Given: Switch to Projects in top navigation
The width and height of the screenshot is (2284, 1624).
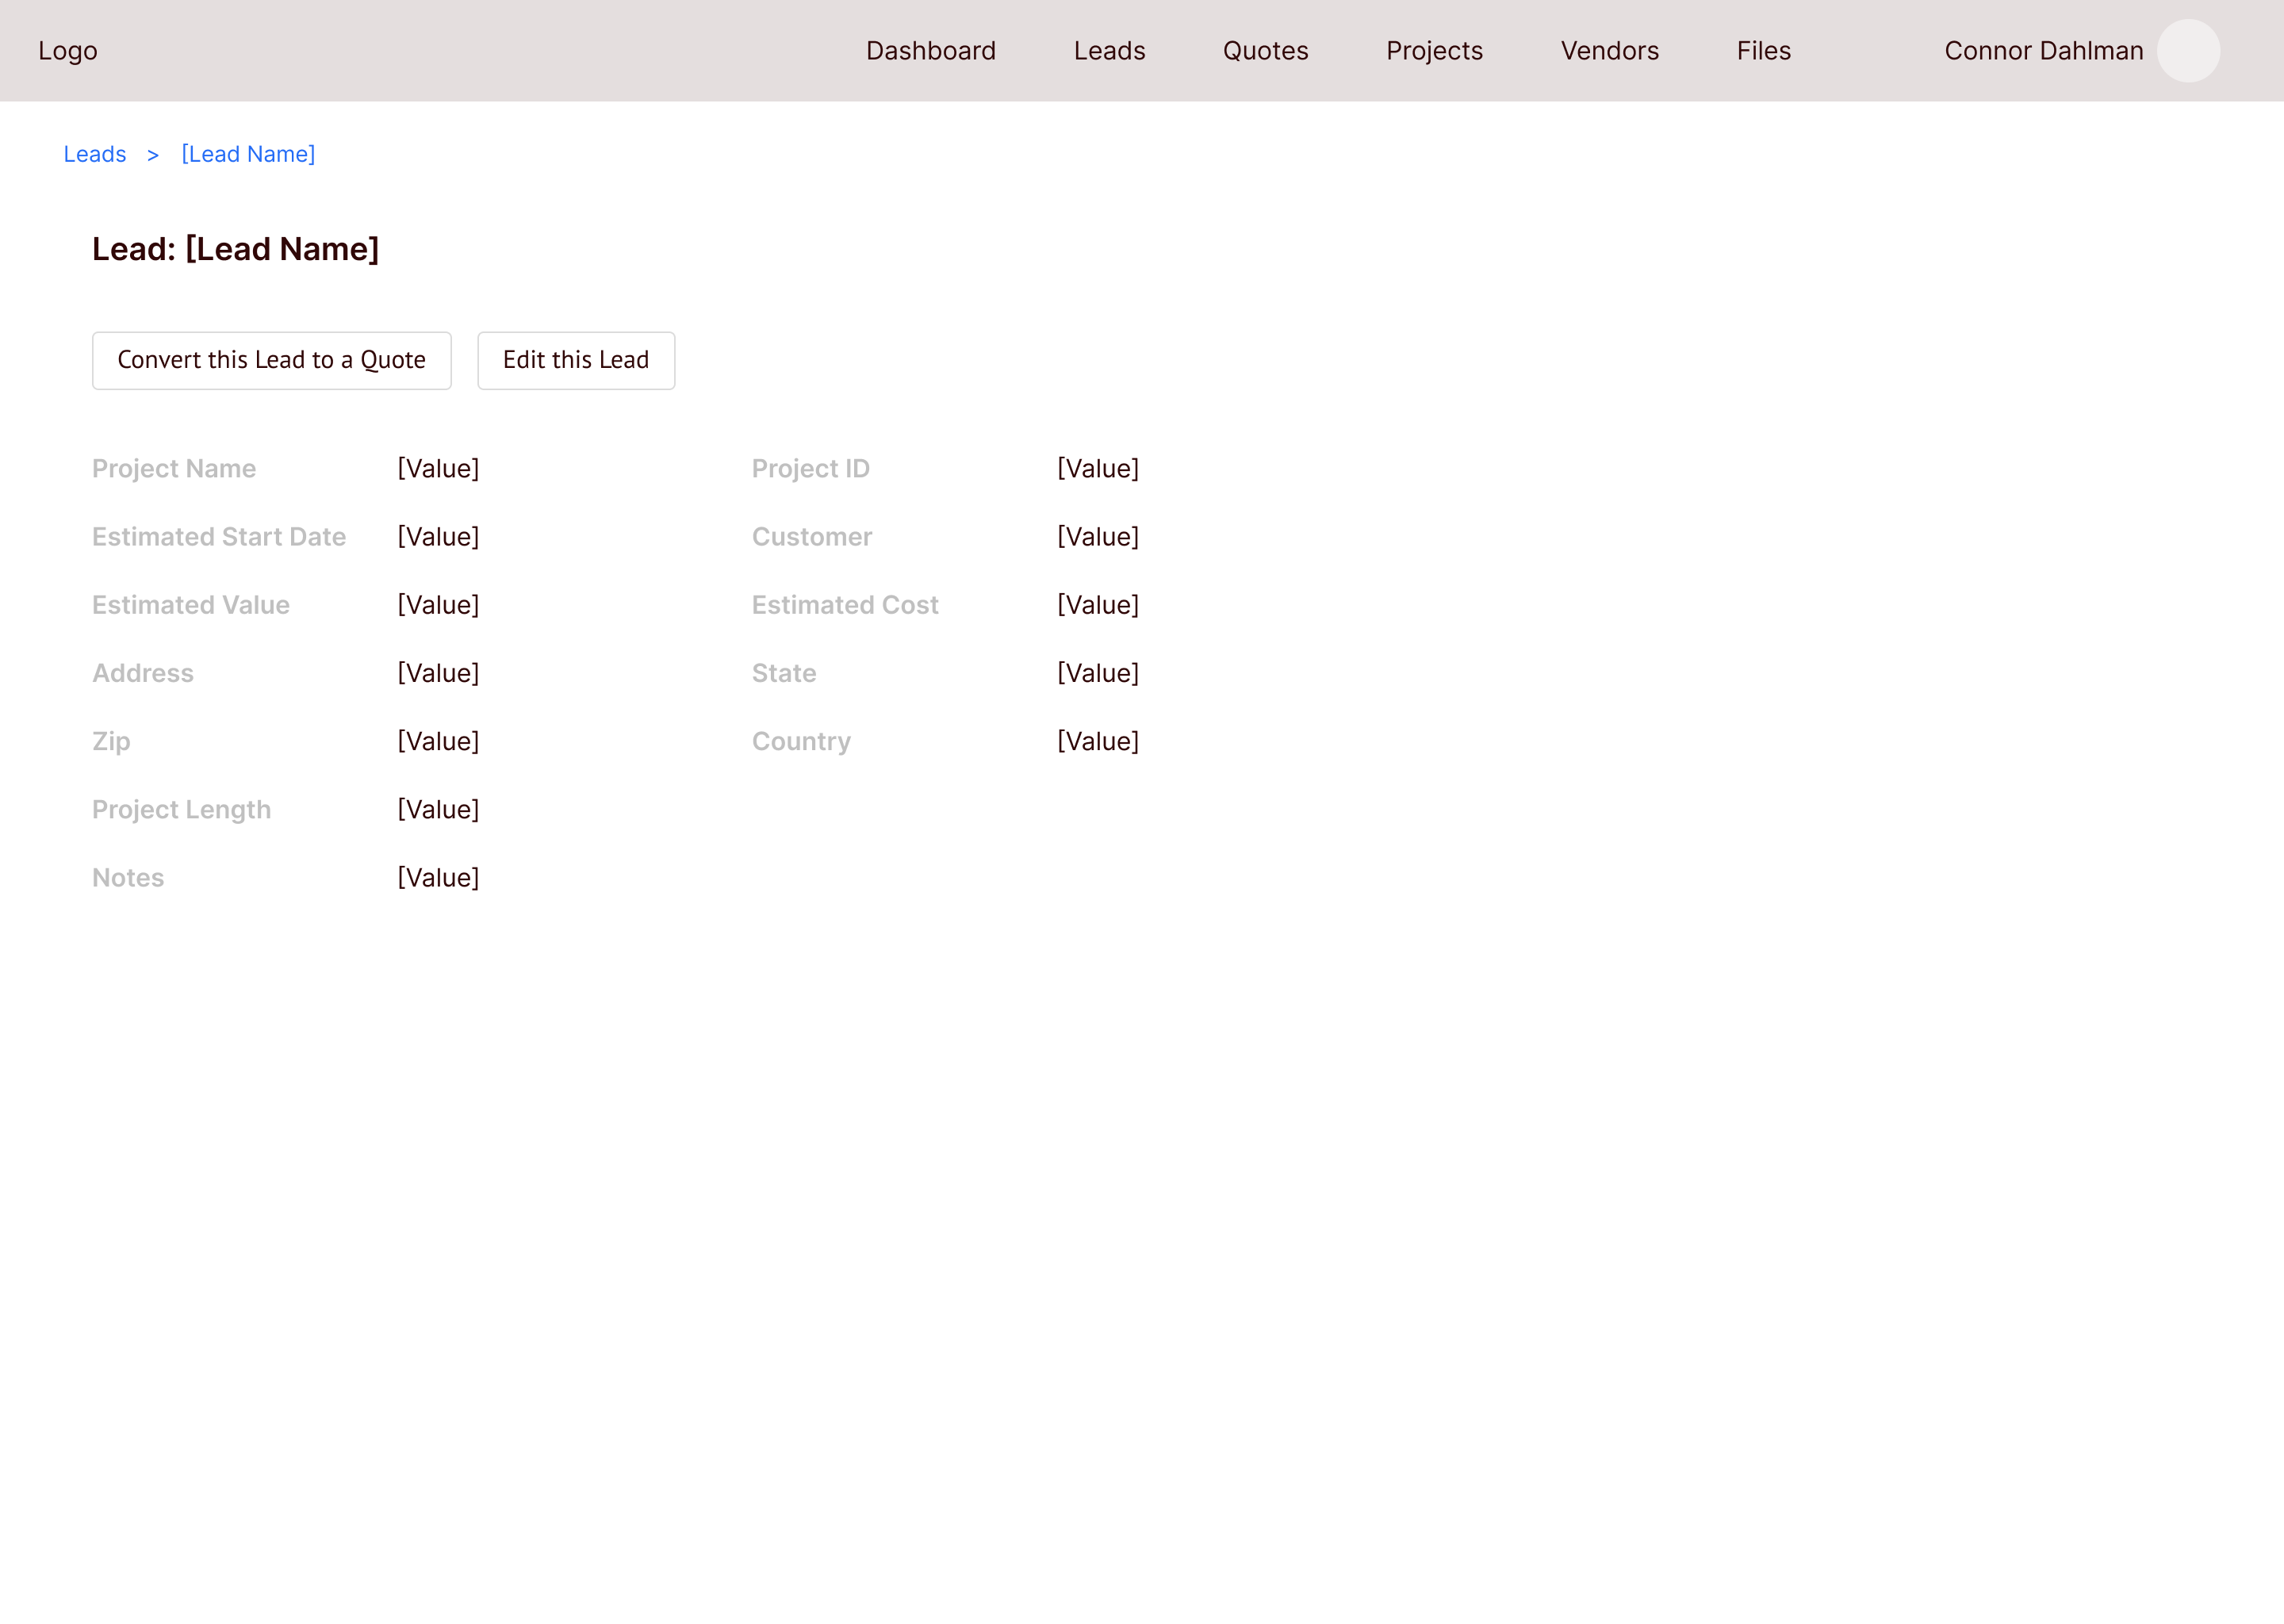Looking at the screenshot, I should [x=1434, y=51].
